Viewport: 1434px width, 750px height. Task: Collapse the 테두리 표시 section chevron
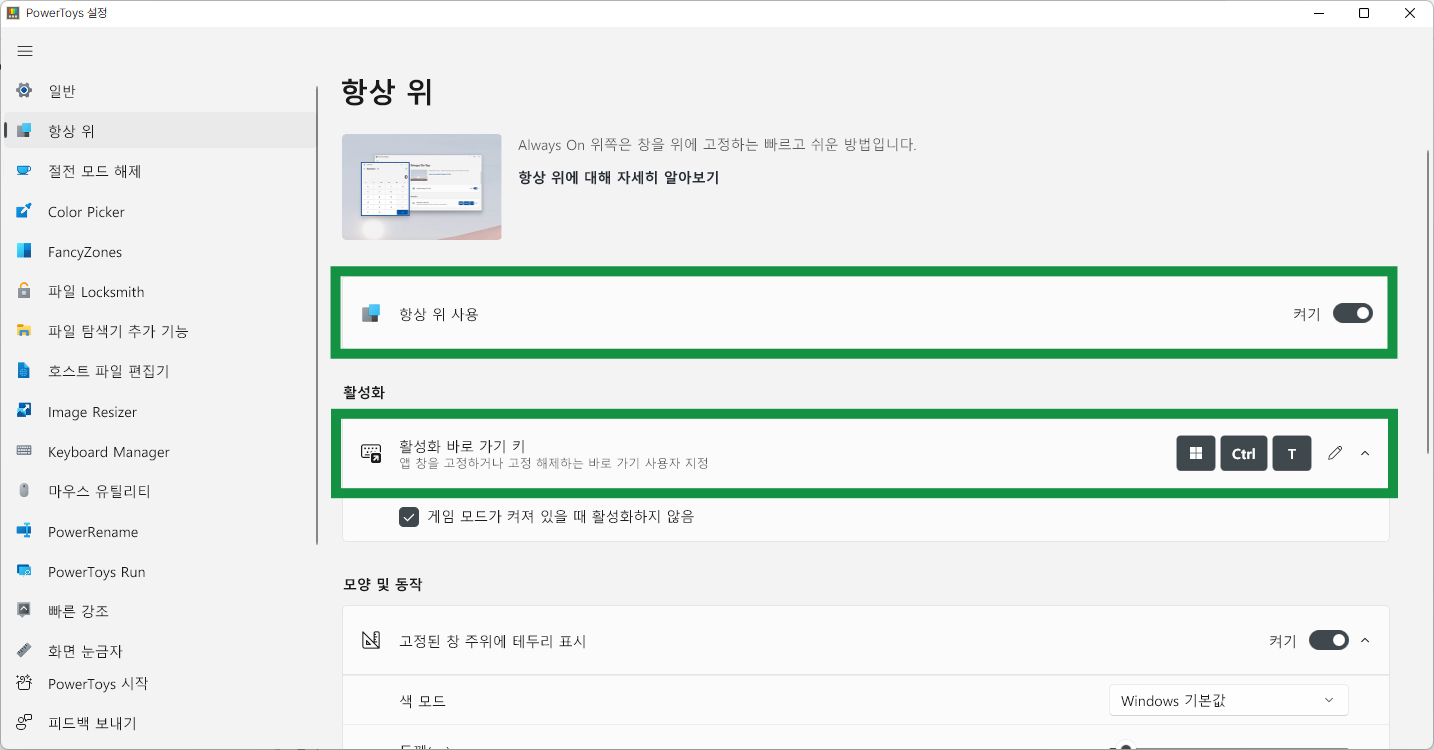pos(1365,640)
